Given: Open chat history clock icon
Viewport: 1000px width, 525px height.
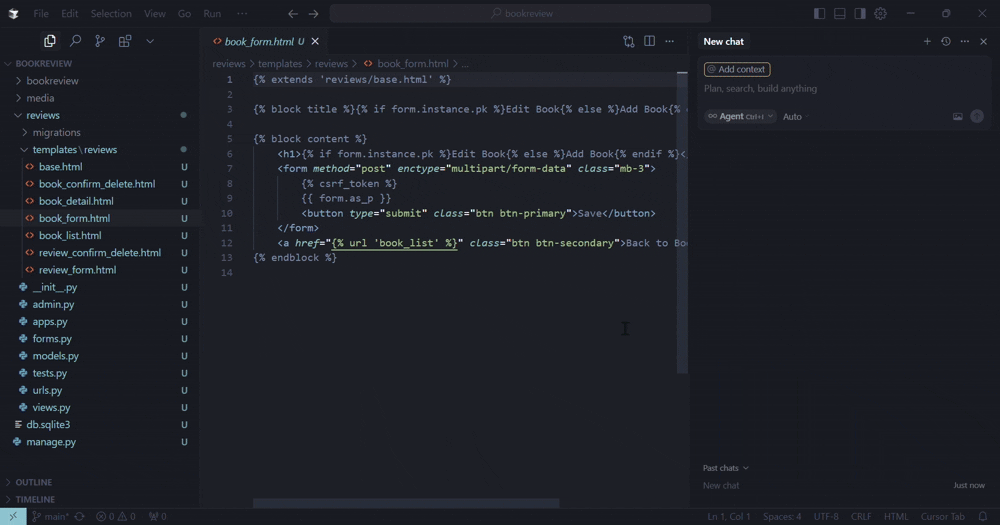Looking at the screenshot, I should coord(946,42).
